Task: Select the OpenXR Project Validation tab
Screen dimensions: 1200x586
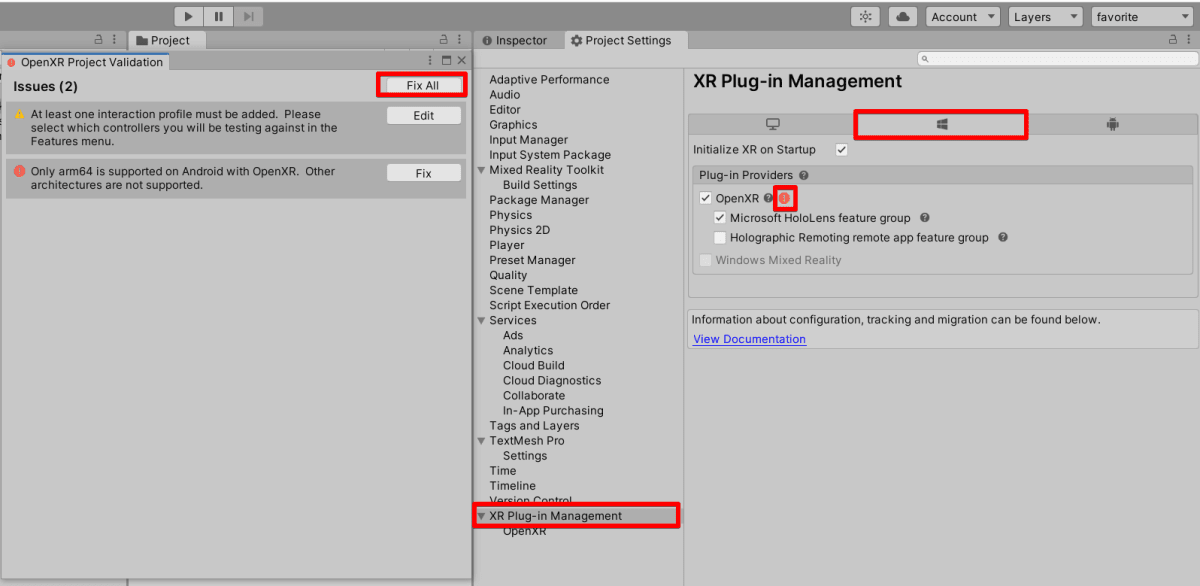Action: click(85, 62)
